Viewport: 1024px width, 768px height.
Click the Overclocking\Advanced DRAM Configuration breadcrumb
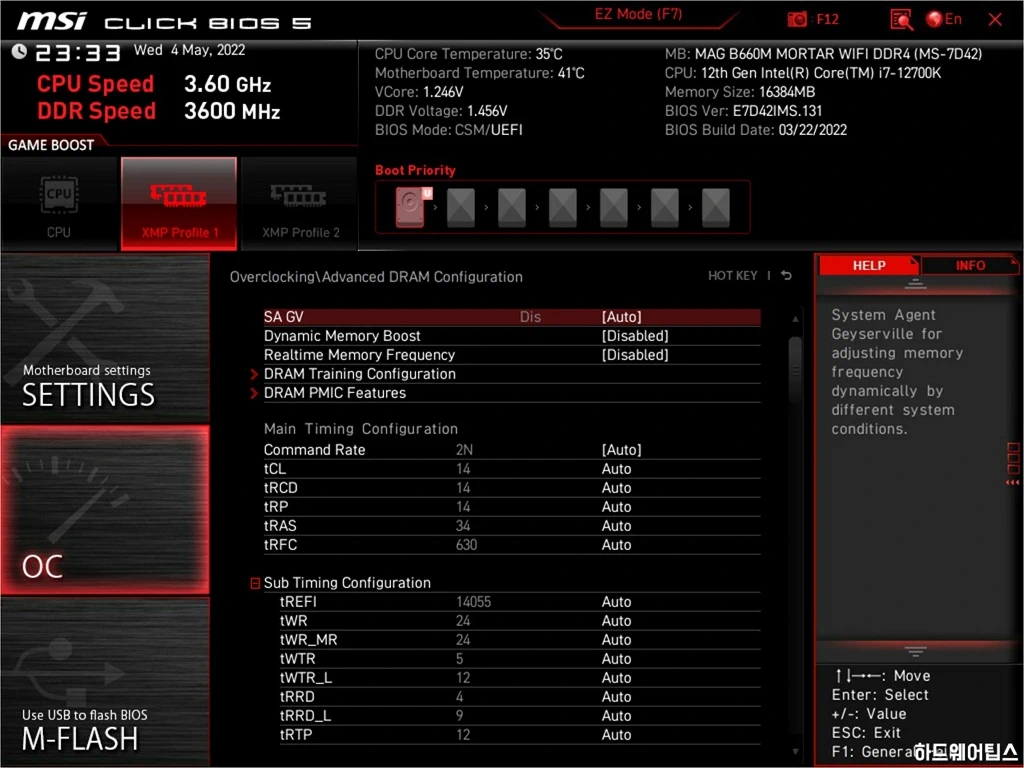pyautogui.click(x=376, y=276)
